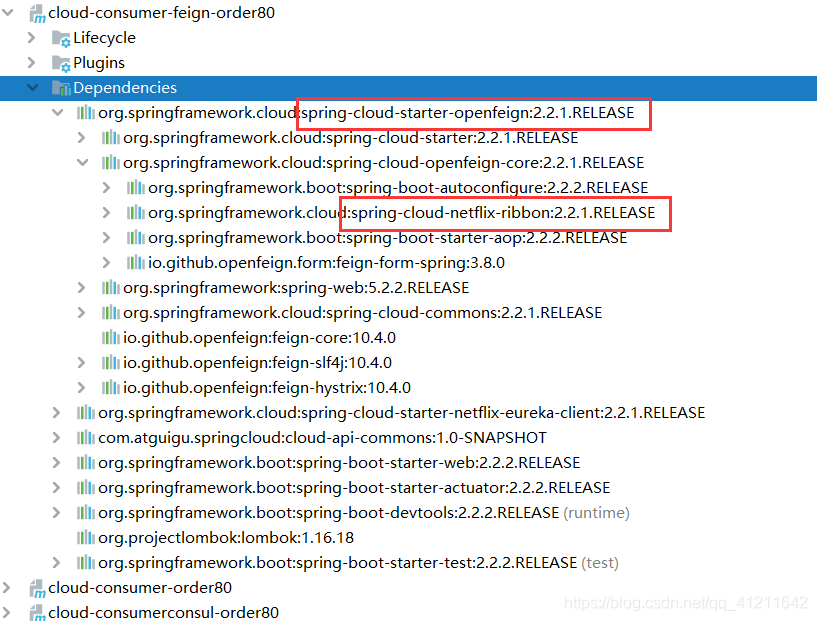Click library icon of feign-core:10.4.0
The height and width of the screenshot is (621, 817).
110,338
